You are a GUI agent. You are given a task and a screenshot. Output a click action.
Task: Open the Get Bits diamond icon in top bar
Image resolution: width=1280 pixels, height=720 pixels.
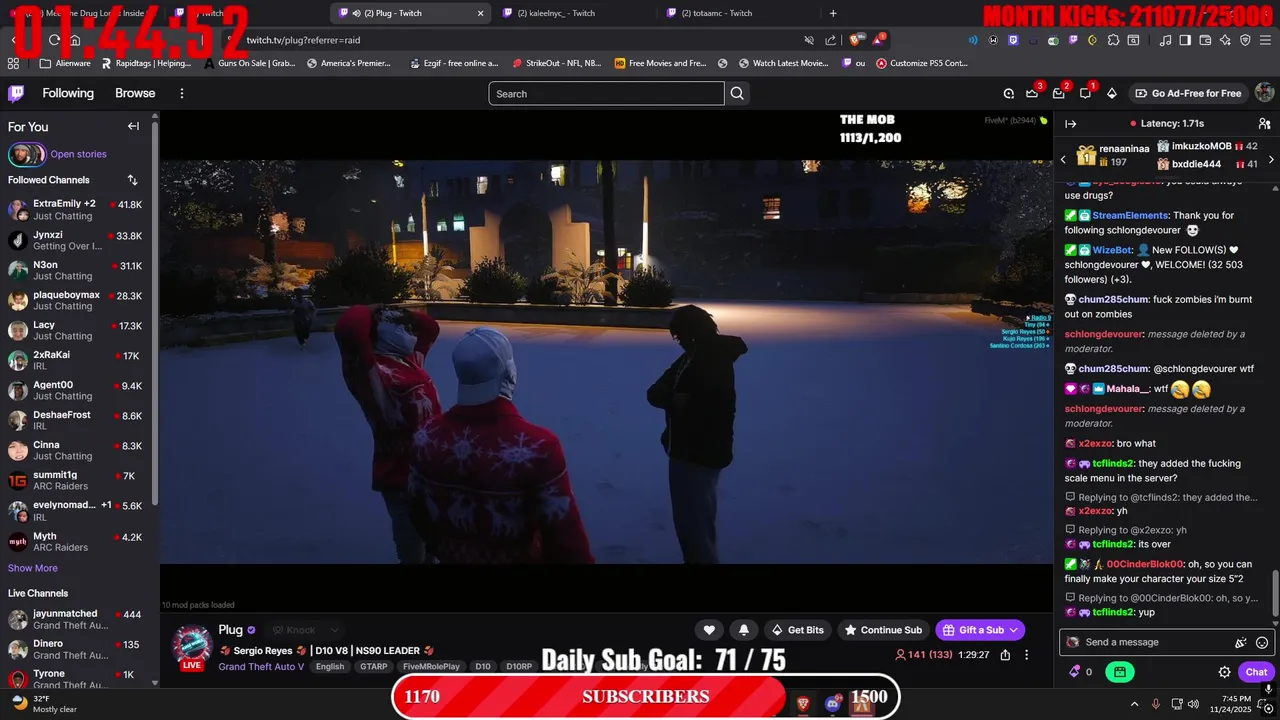click(x=1111, y=93)
